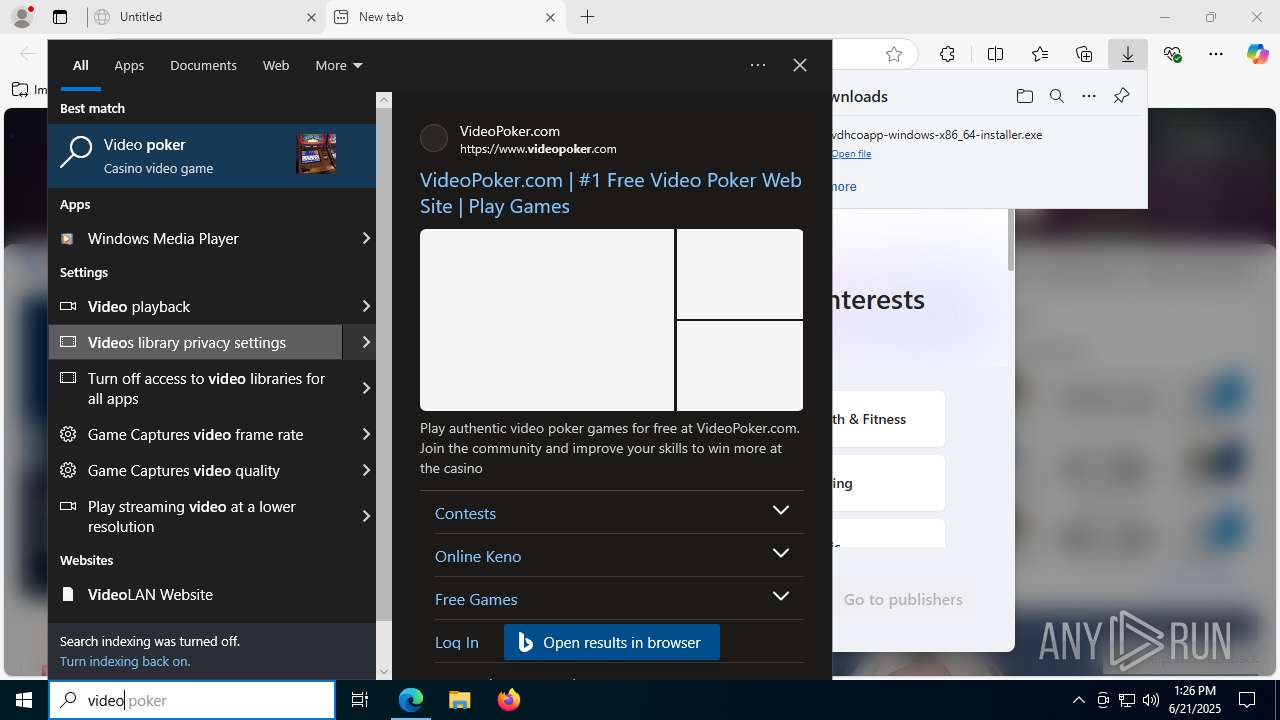This screenshot has height=720, width=1280.
Task: Click the Edge downloads toolbar icon
Action: (x=1128, y=54)
